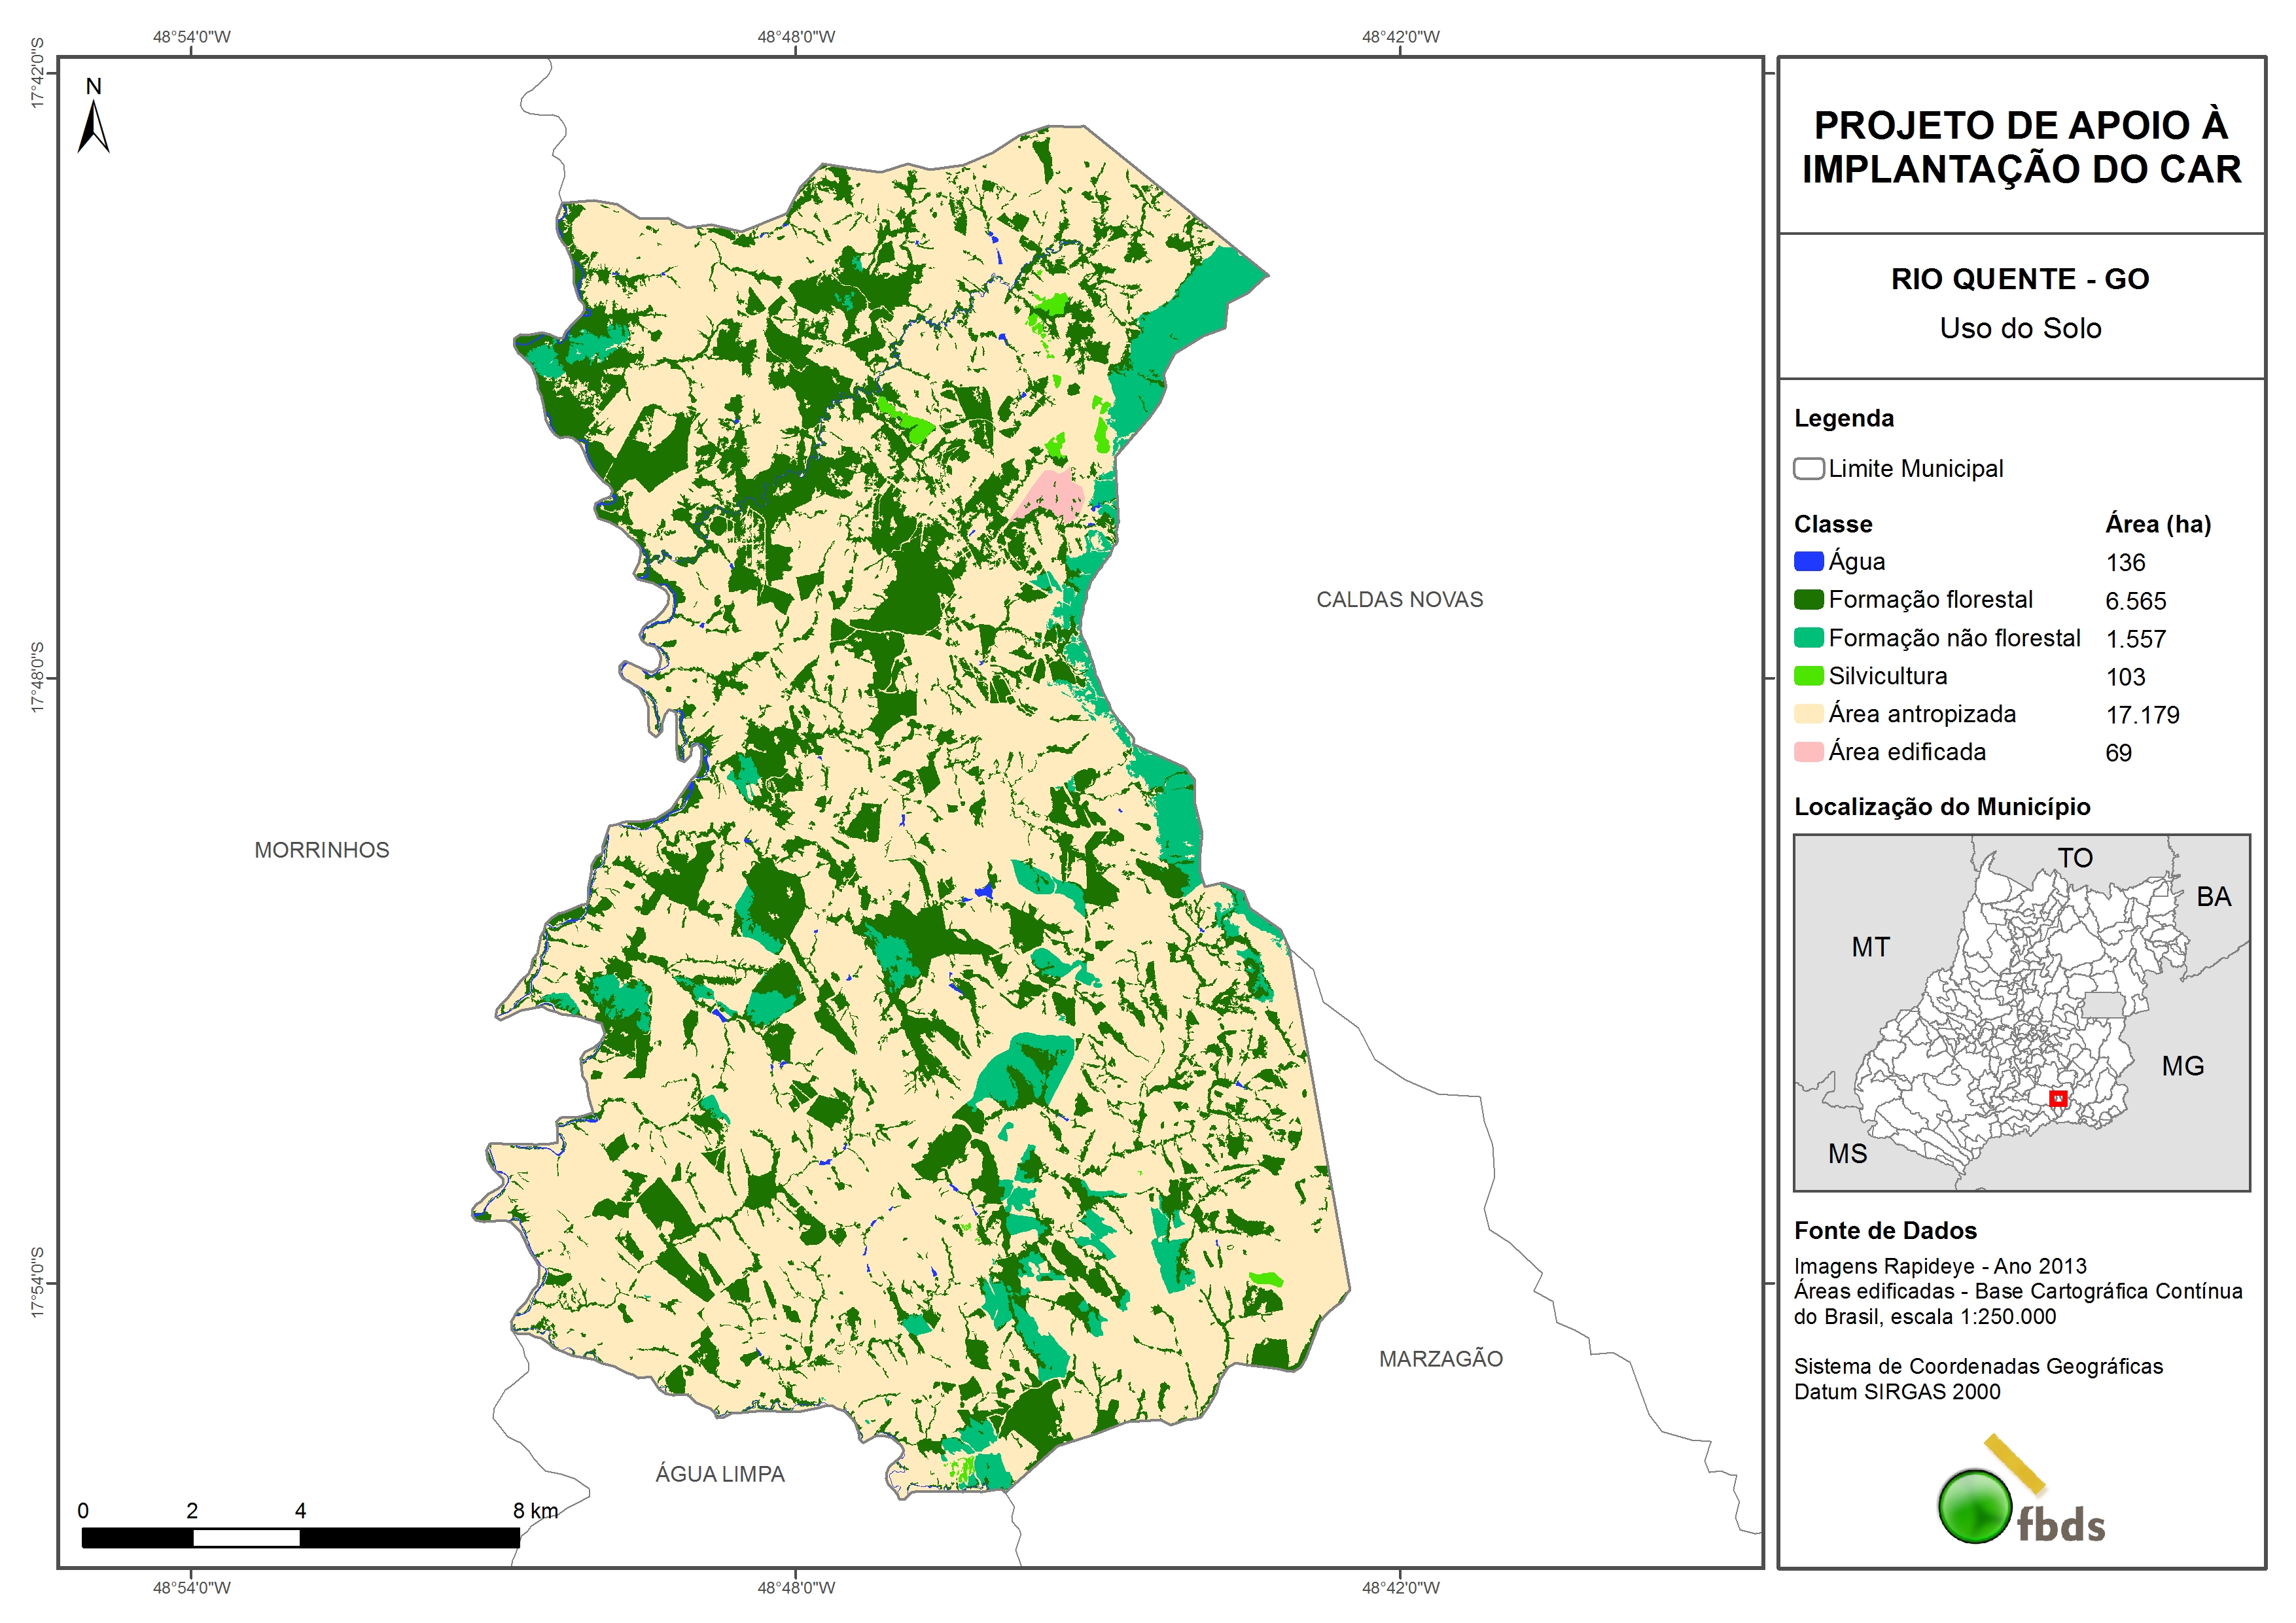This screenshot has height=1623, width=2296.
Task: Click the Área antropizada beige swatch
Action: click(1808, 713)
